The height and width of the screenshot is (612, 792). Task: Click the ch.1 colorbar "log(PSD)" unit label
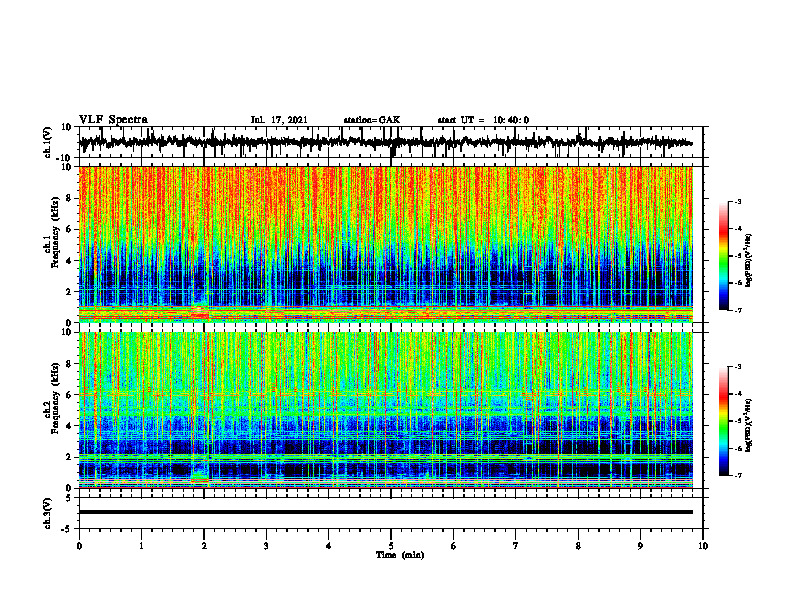749,261
